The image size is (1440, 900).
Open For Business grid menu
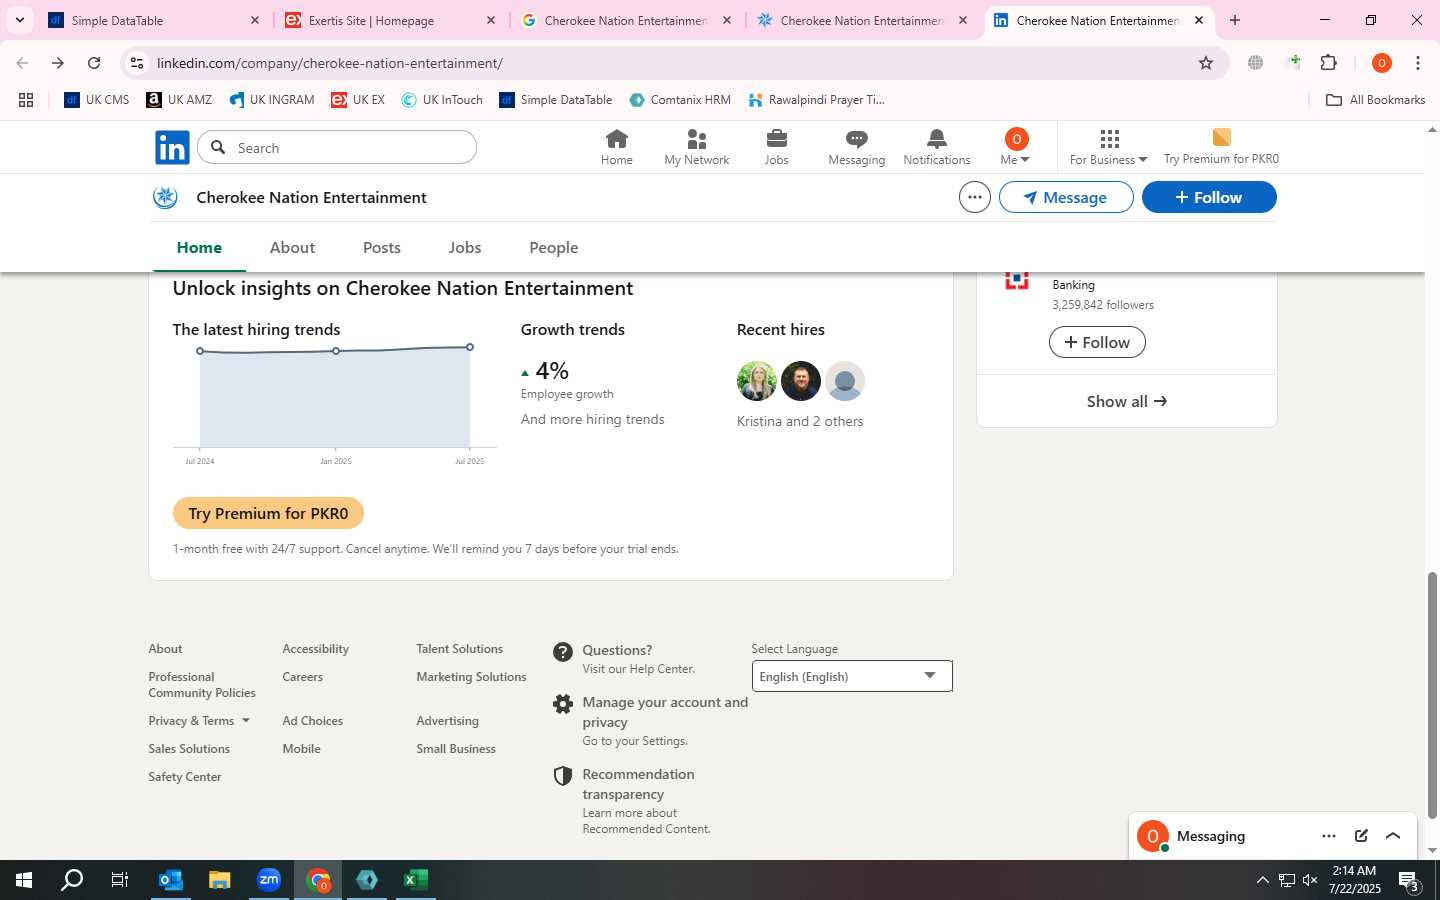tap(1108, 147)
